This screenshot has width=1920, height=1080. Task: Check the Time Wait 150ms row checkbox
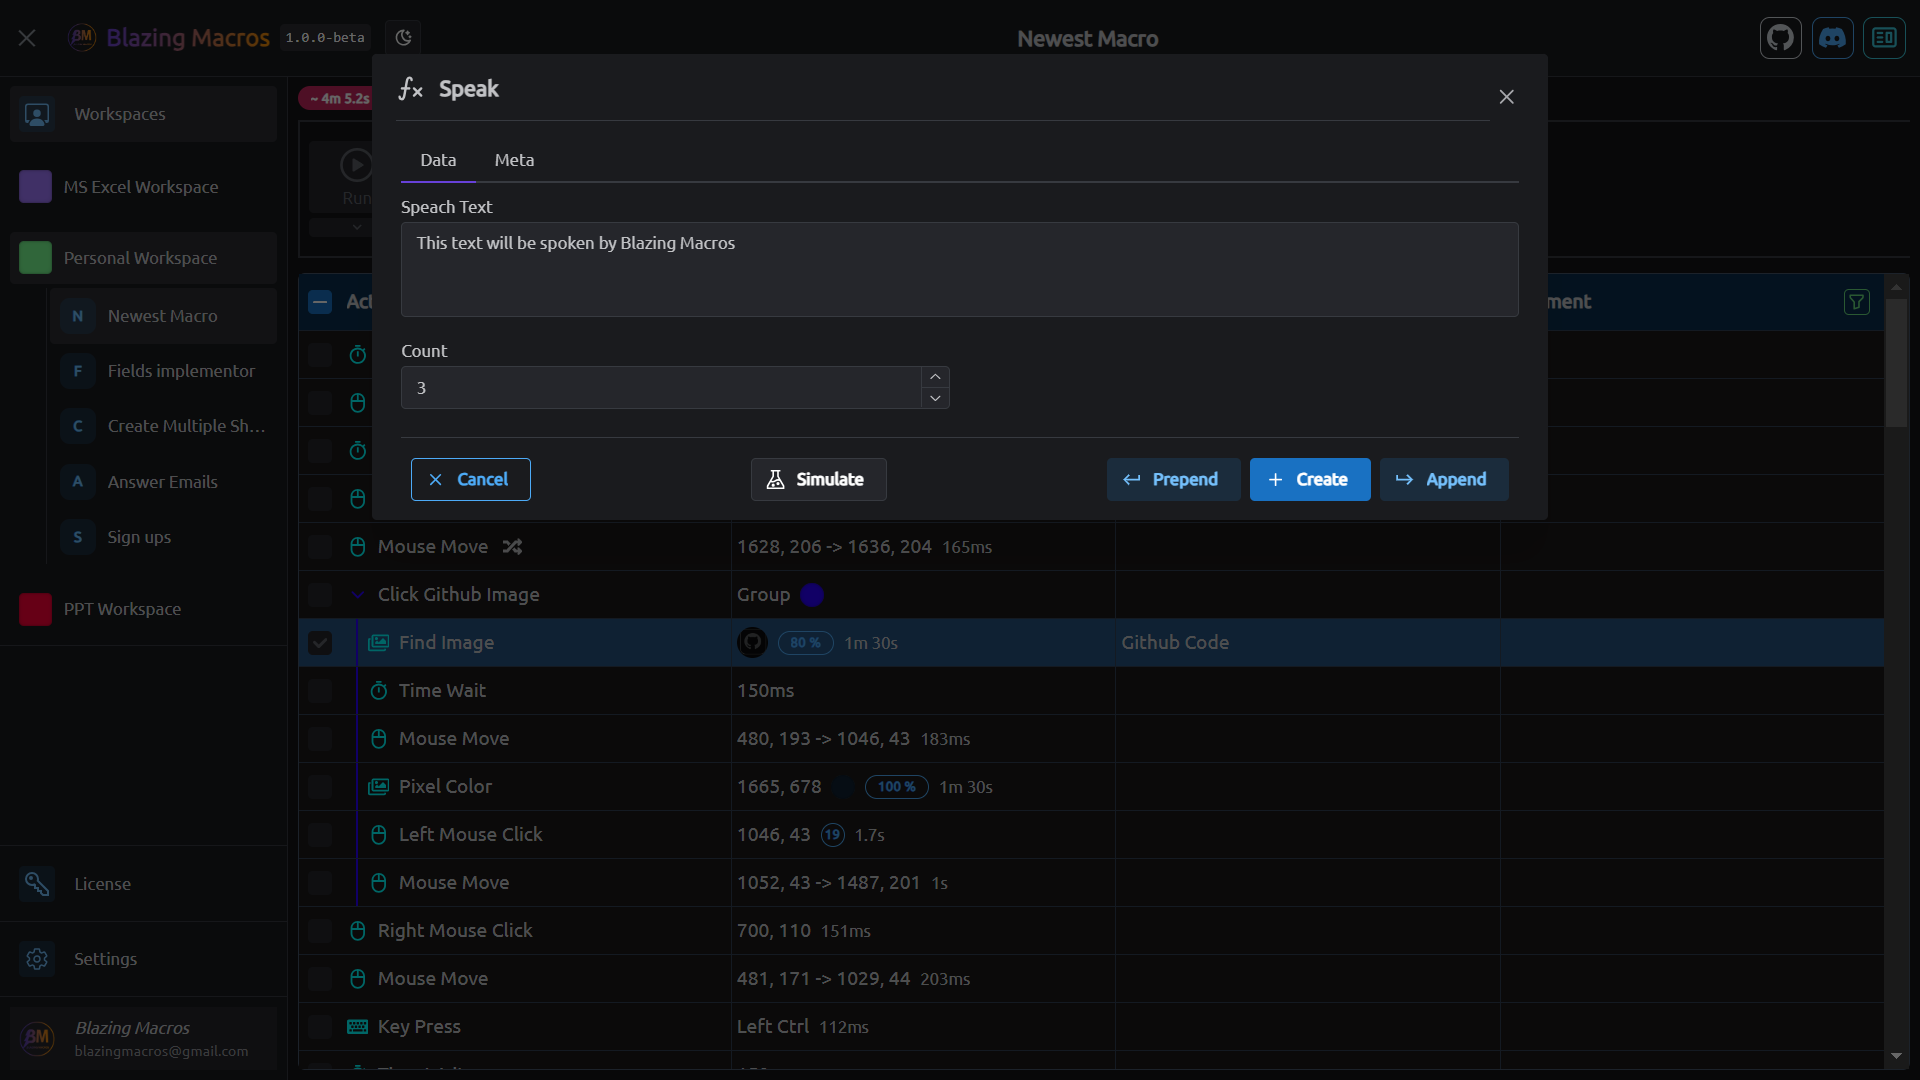pyautogui.click(x=320, y=691)
